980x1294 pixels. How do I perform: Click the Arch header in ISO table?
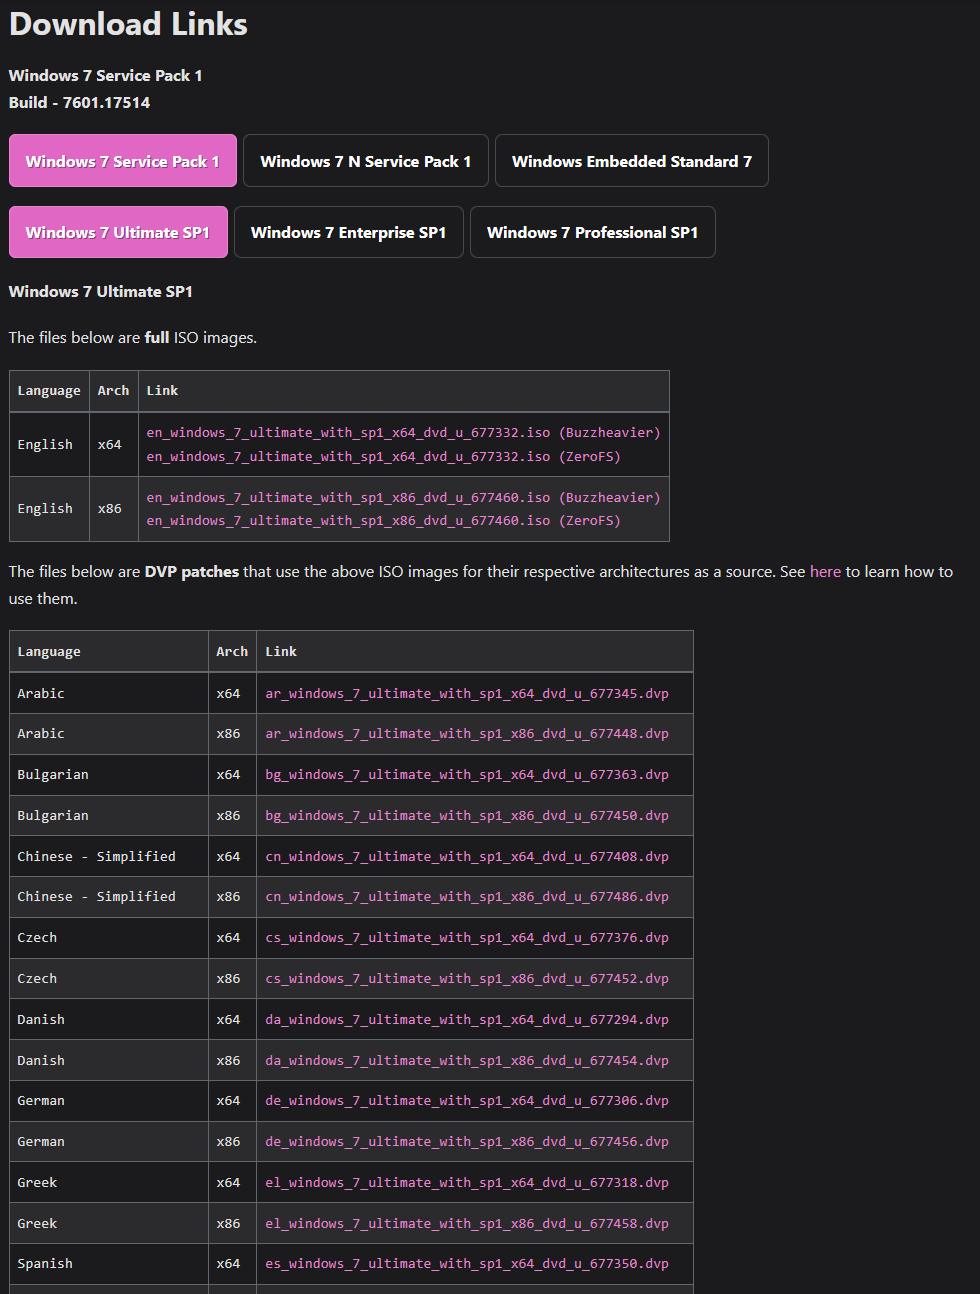pos(113,391)
